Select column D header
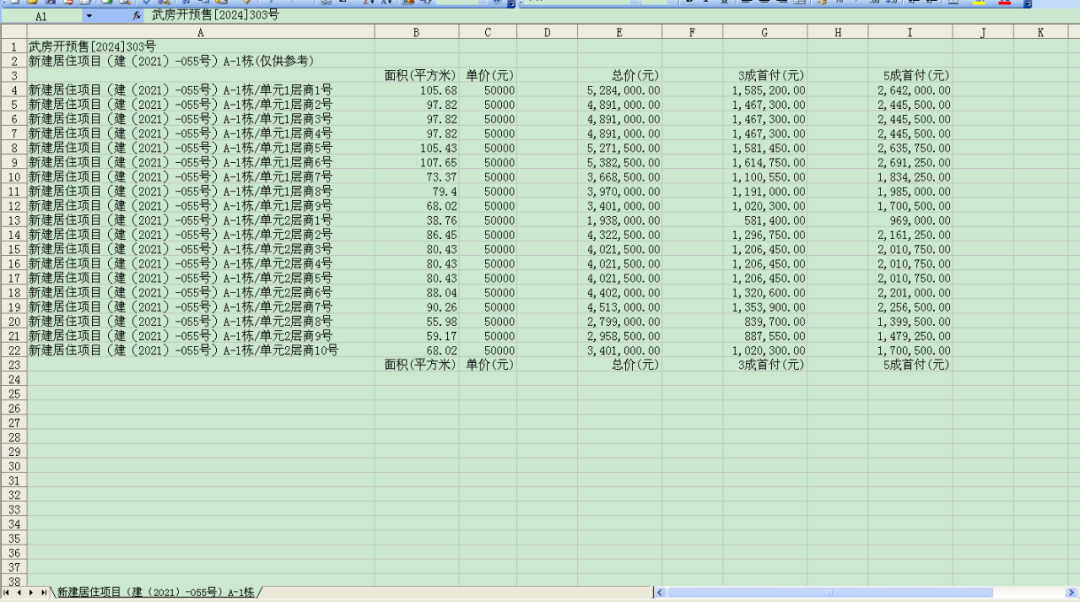The width and height of the screenshot is (1080, 602). pyautogui.click(x=547, y=32)
